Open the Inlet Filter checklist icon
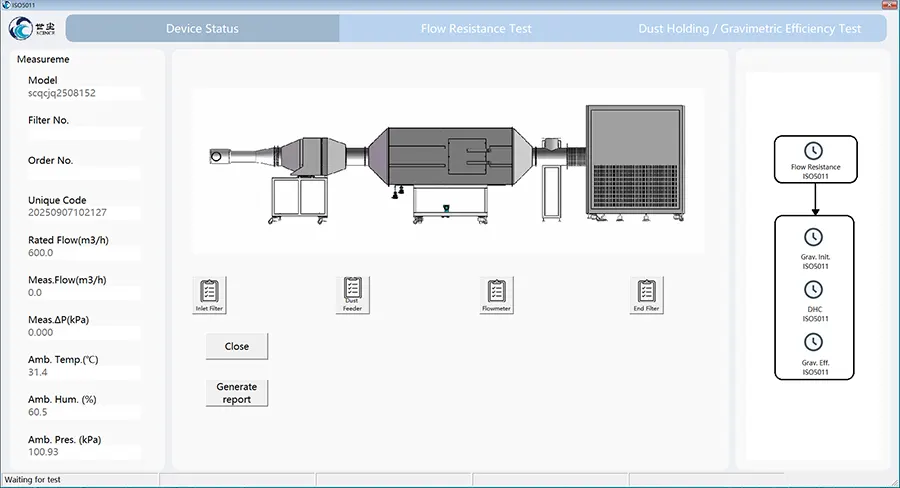Image resolution: width=900 pixels, height=488 pixels. (209, 291)
